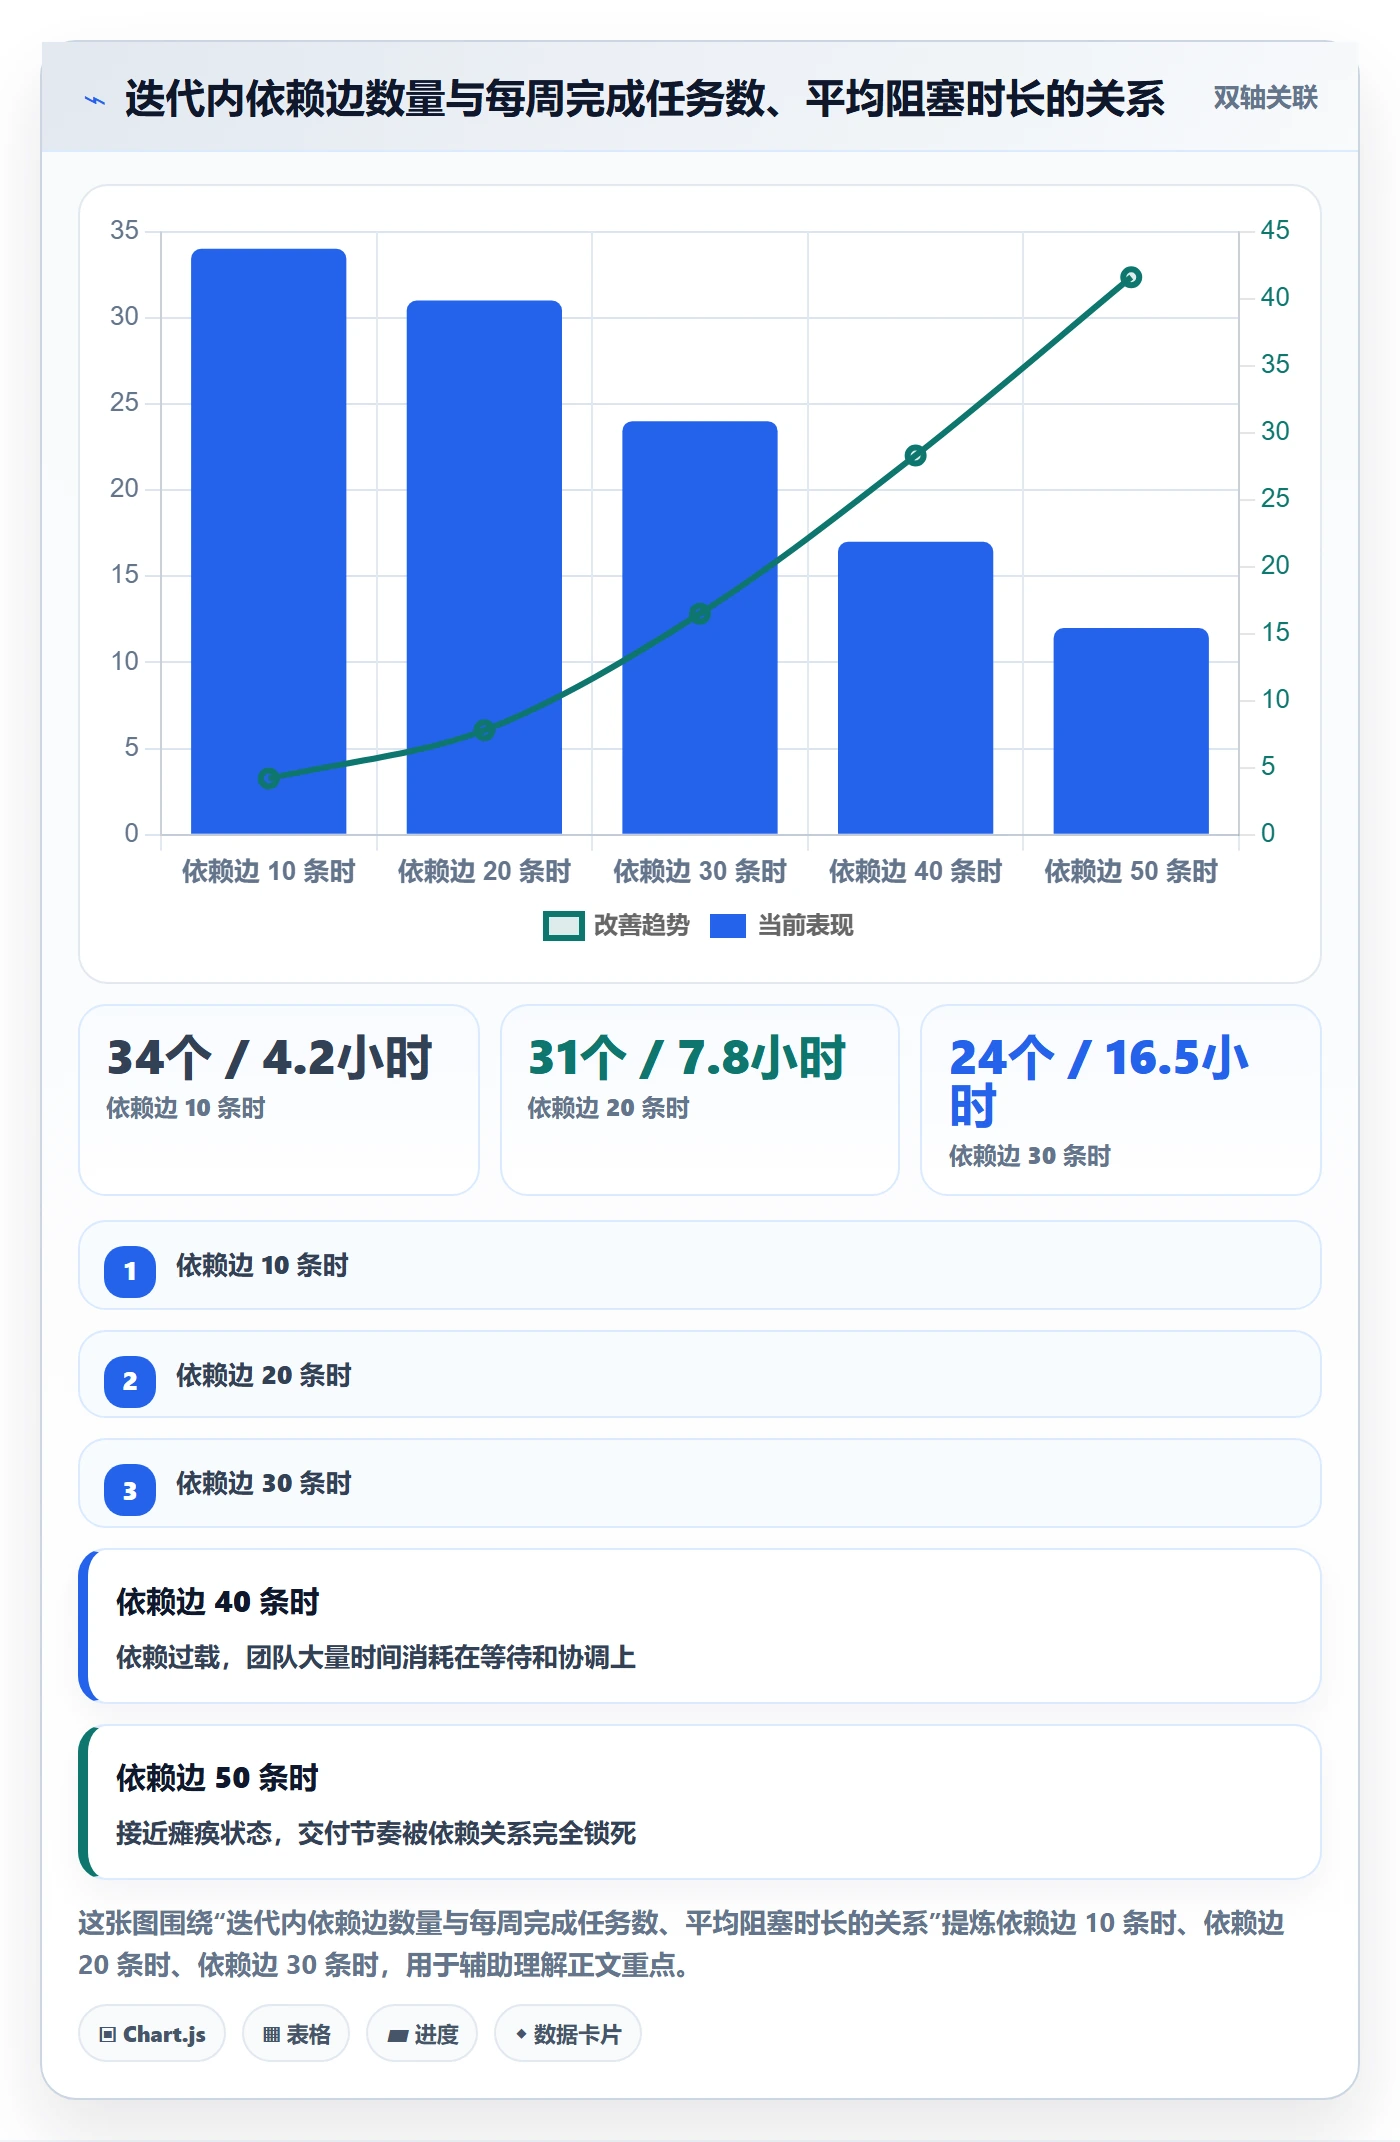Click the blue number 3 badge

pos(130,1490)
